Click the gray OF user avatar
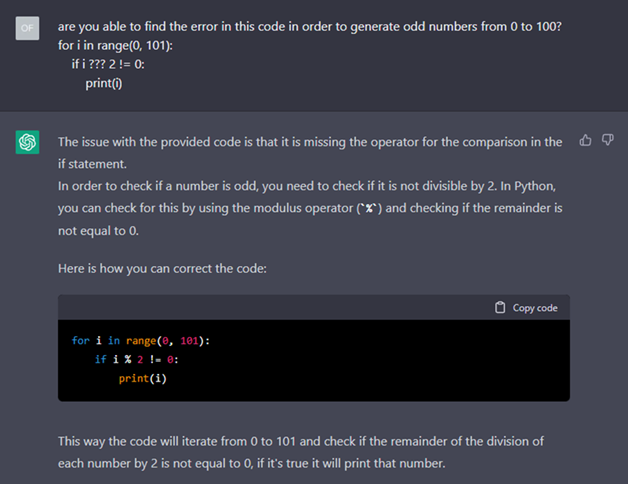The image size is (628, 484). [27, 28]
